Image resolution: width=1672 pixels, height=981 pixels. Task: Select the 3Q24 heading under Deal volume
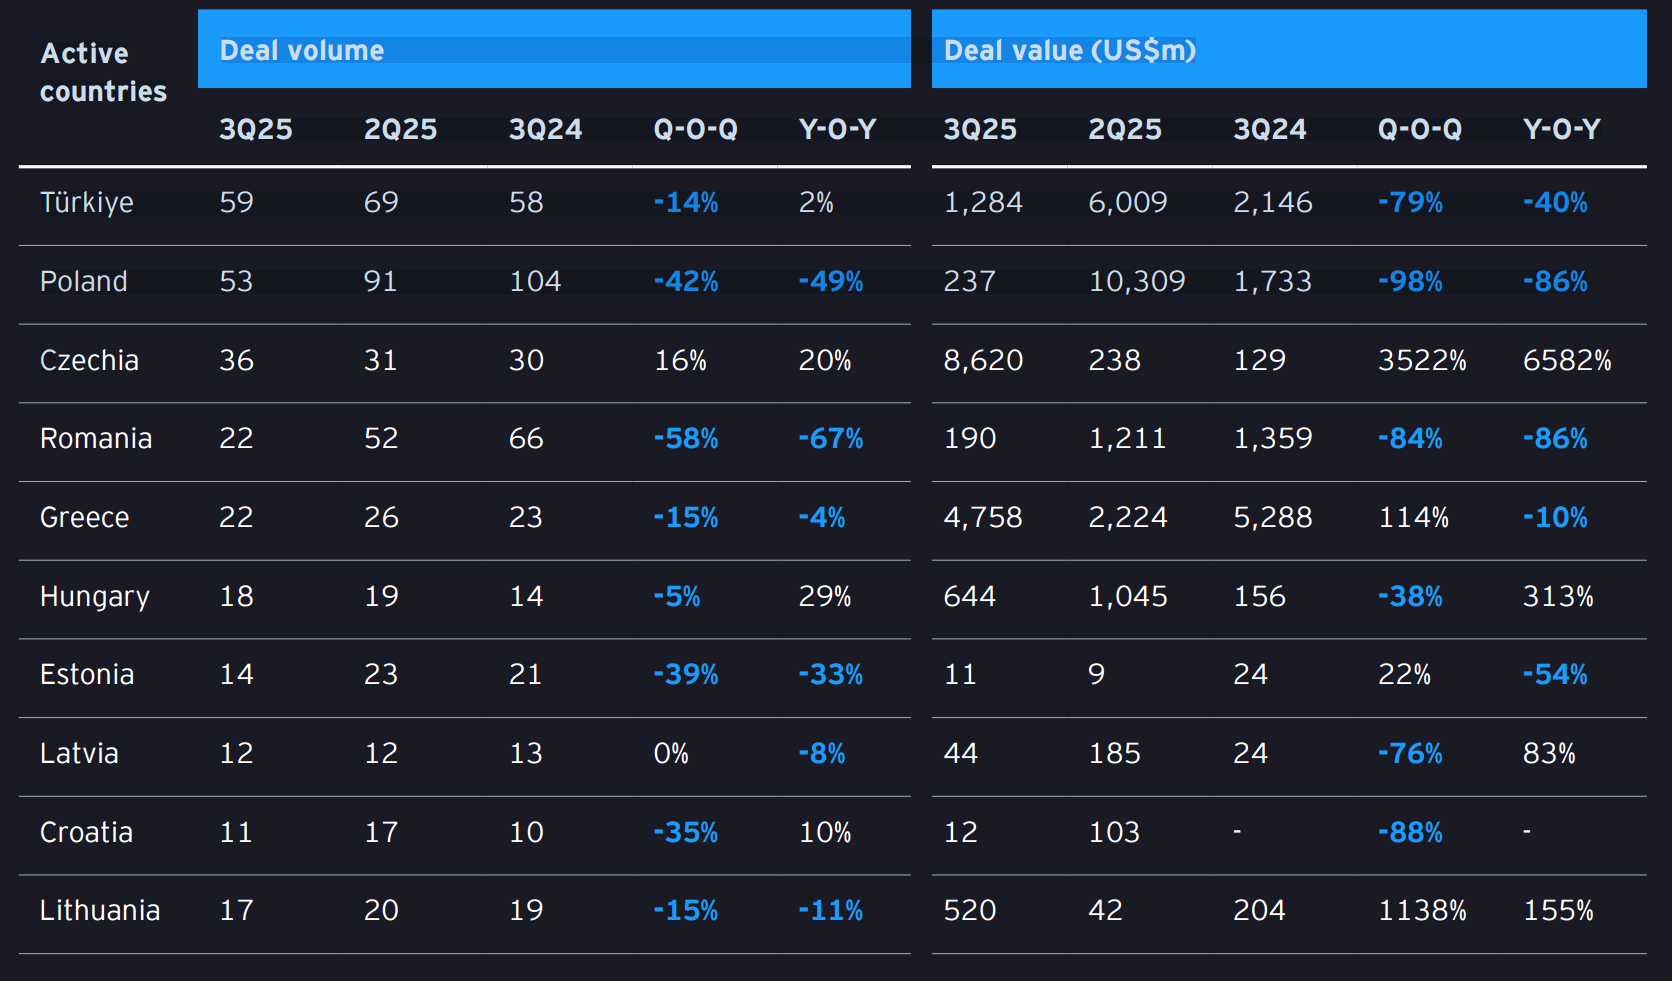click(546, 130)
